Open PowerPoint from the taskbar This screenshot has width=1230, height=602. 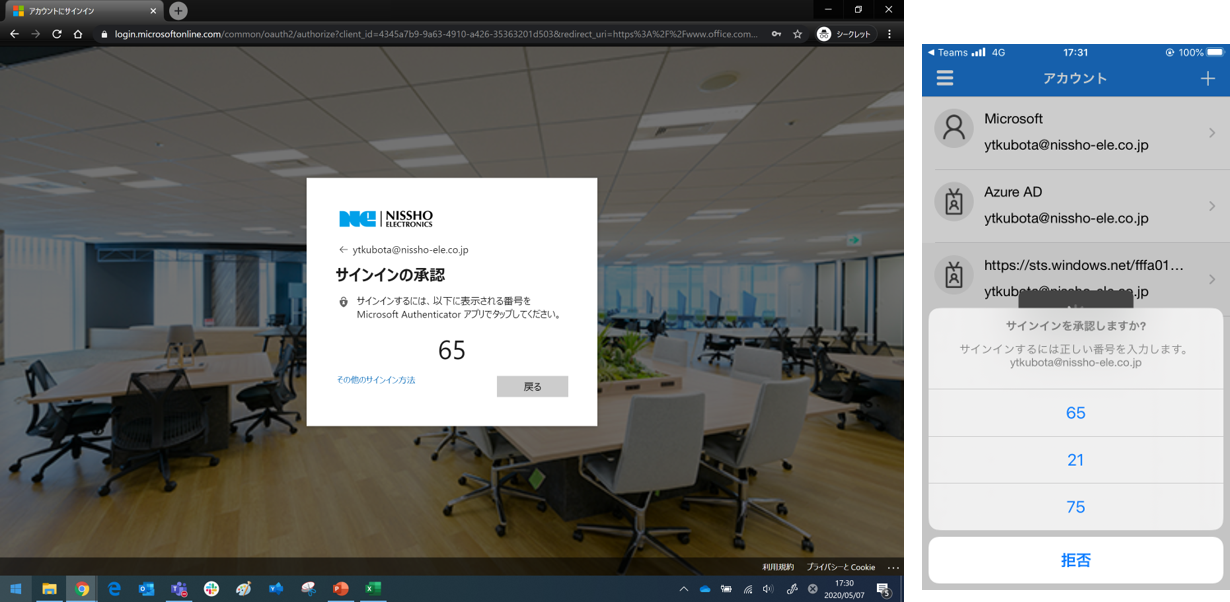click(341, 589)
